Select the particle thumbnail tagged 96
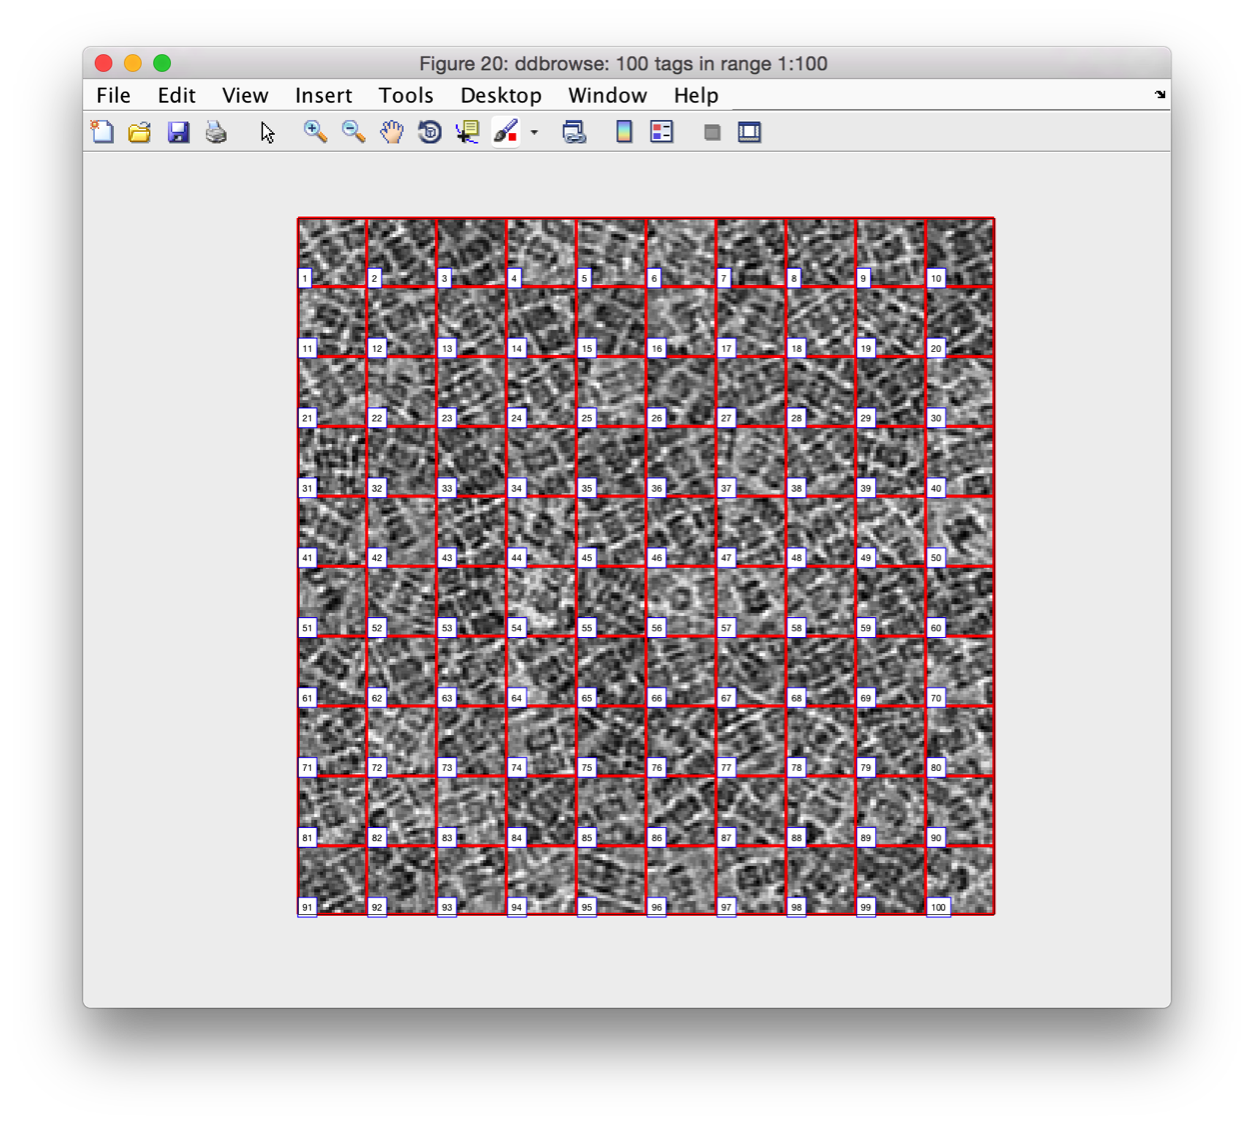 (681, 881)
